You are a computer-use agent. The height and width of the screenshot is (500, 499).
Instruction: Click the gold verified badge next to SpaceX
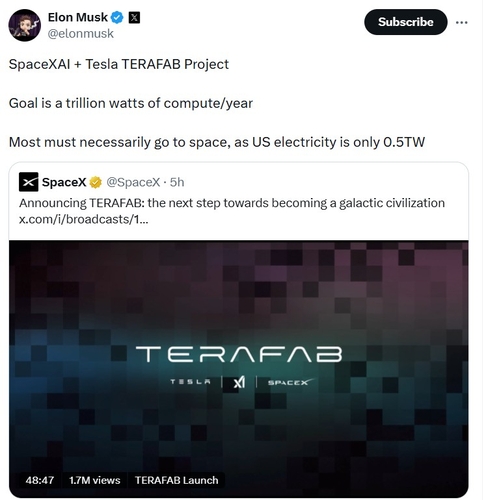pyautogui.click(x=96, y=182)
